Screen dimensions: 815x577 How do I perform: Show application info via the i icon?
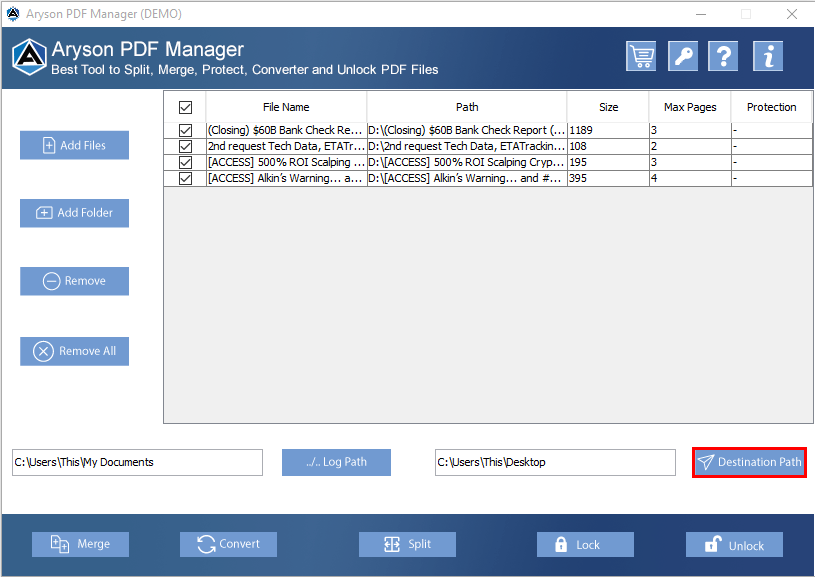tap(768, 56)
